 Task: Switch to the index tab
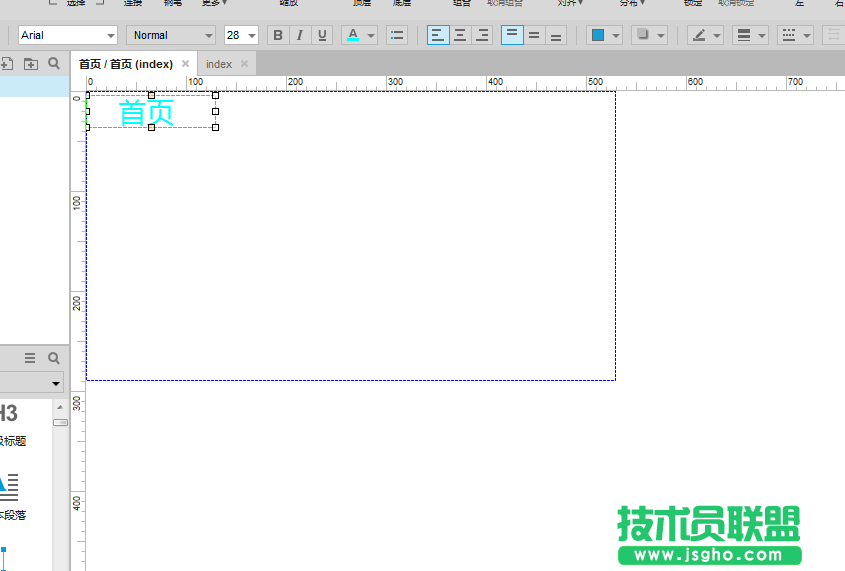[219, 64]
